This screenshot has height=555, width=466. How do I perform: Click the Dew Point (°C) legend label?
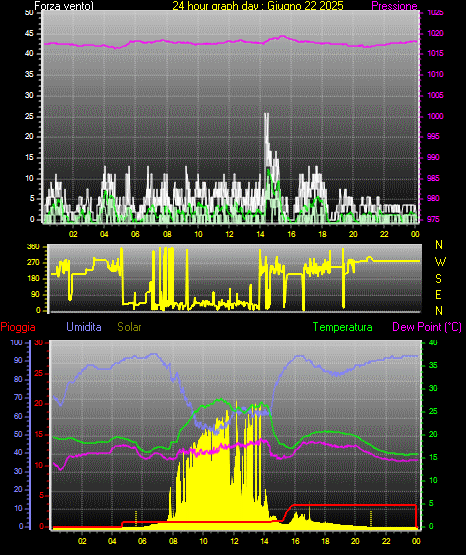point(427,327)
